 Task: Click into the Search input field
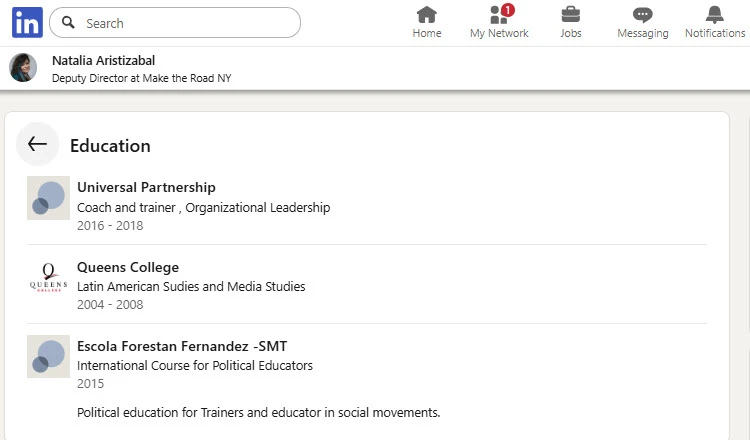coord(175,22)
